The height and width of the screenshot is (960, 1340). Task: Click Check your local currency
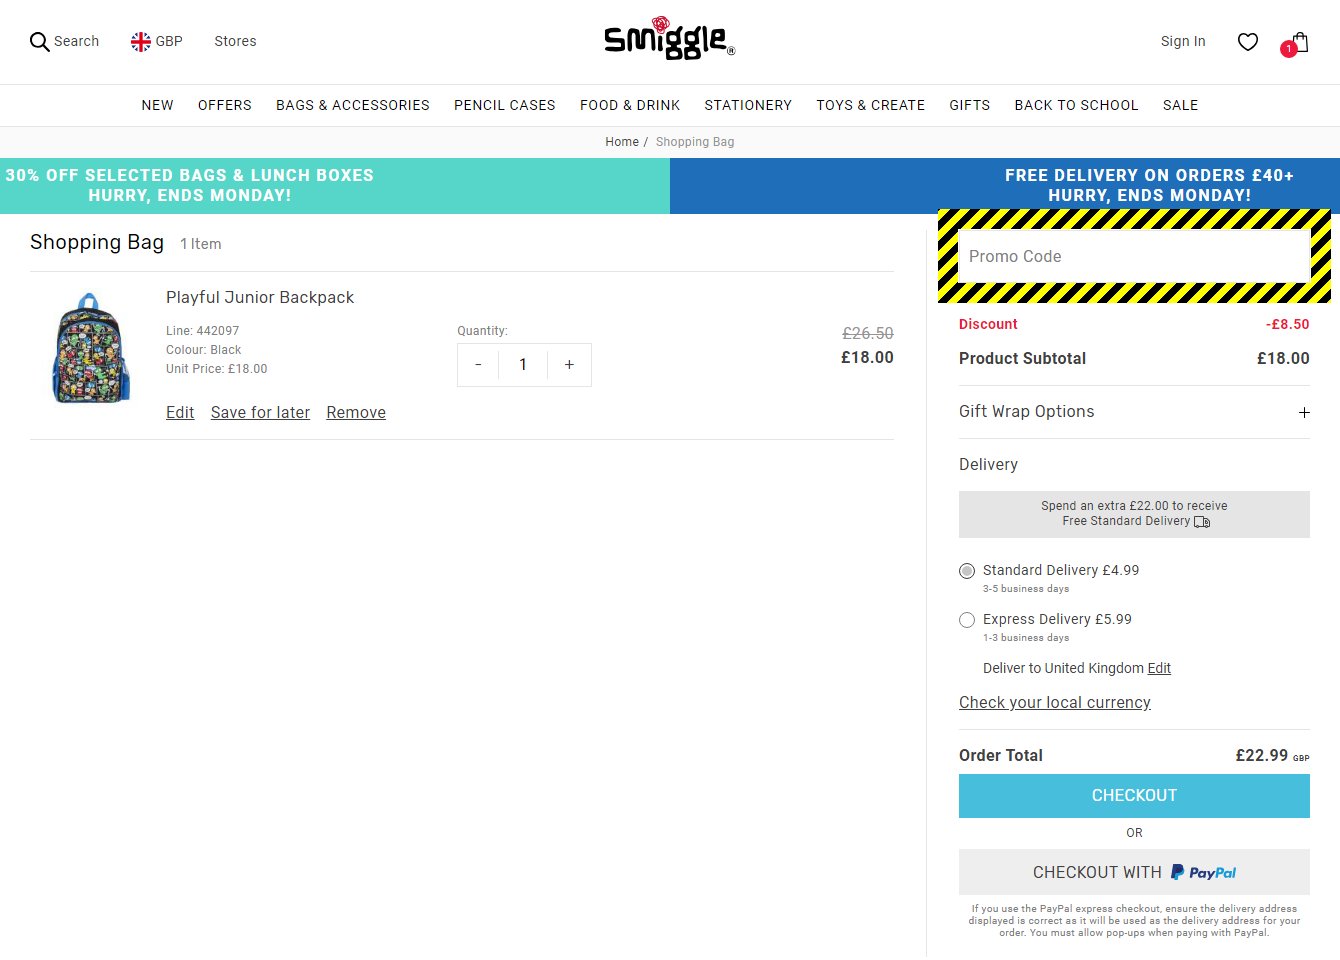click(1055, 702)
